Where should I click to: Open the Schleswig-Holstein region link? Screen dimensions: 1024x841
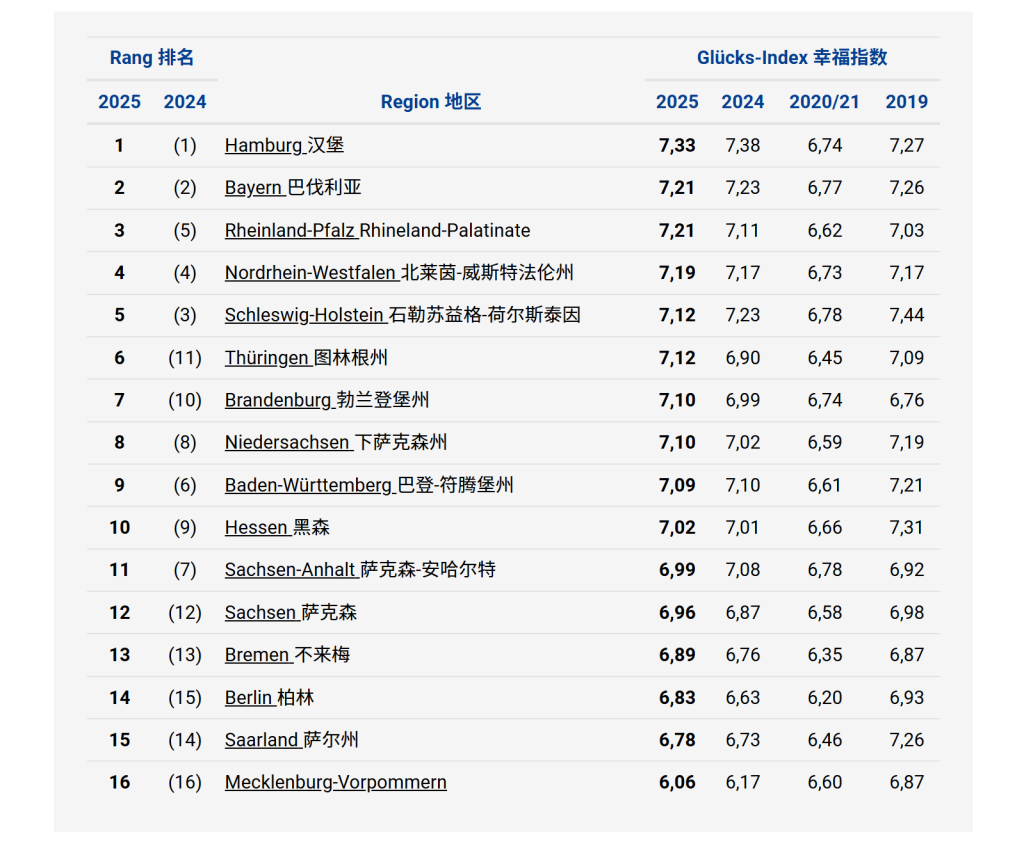coord(305,315)
